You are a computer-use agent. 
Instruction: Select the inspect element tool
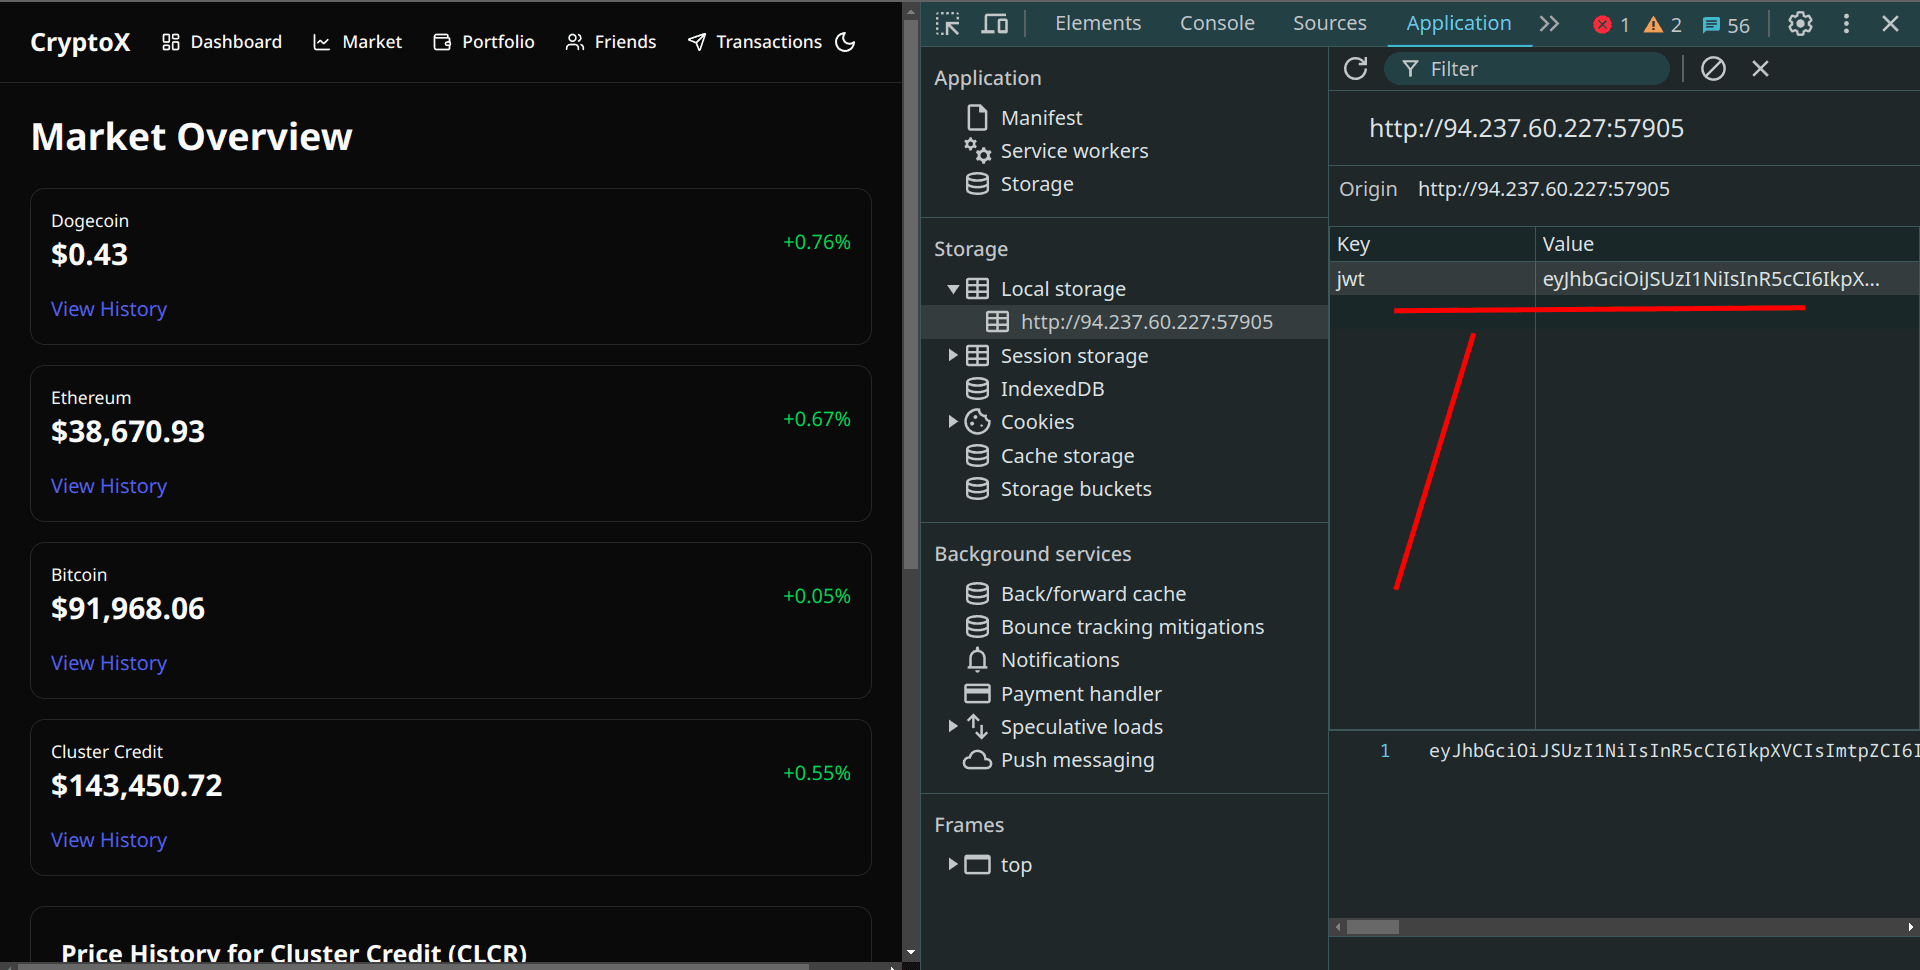[946, 23]
